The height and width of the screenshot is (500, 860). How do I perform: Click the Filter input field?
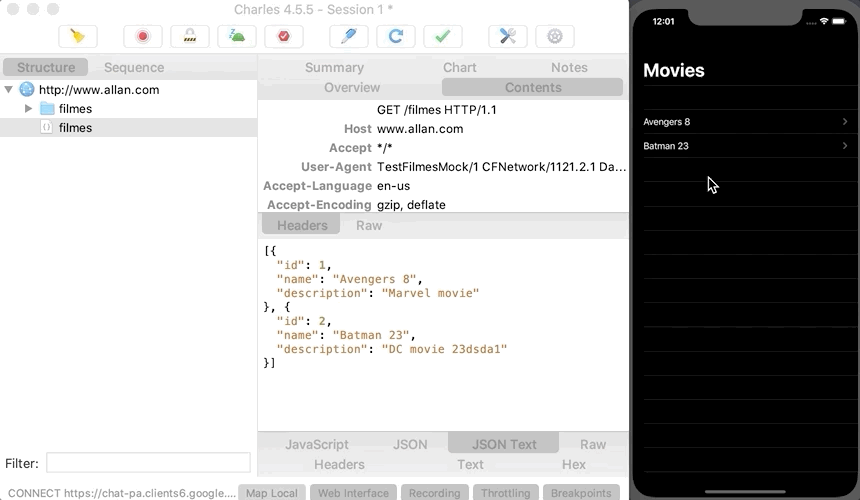point(148,463)
